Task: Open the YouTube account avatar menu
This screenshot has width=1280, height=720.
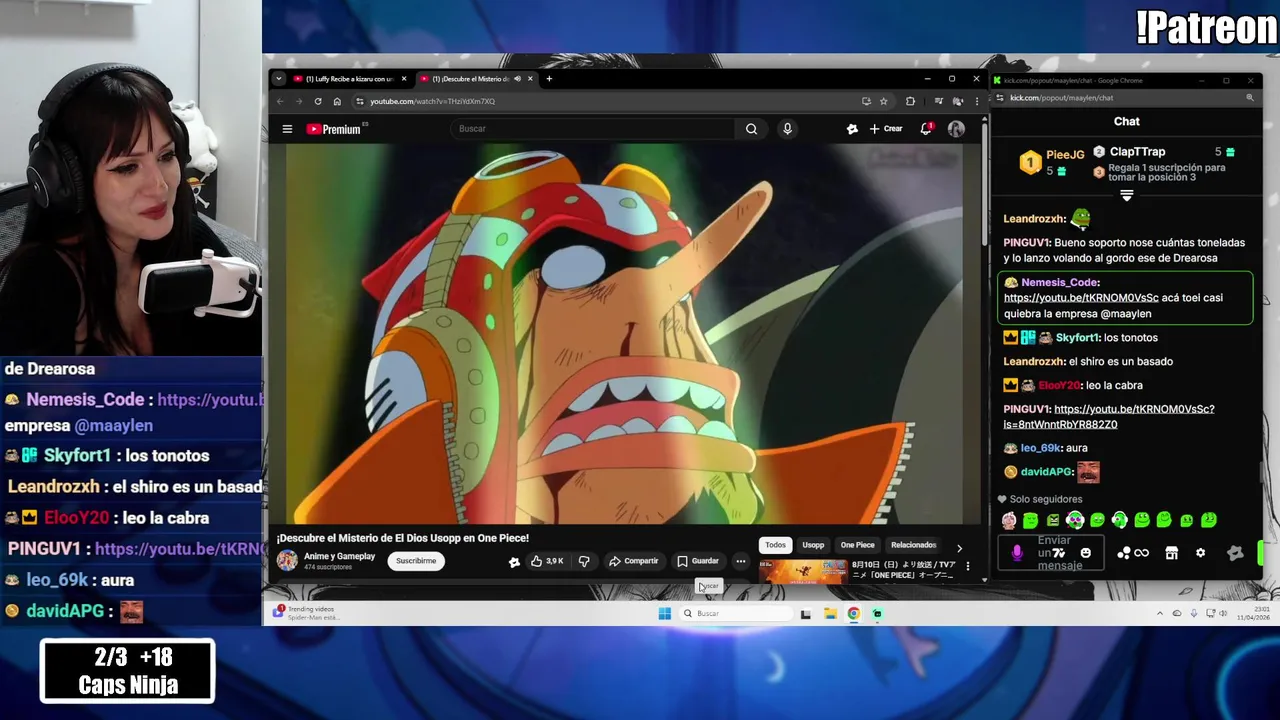Action: click(956, 129)
